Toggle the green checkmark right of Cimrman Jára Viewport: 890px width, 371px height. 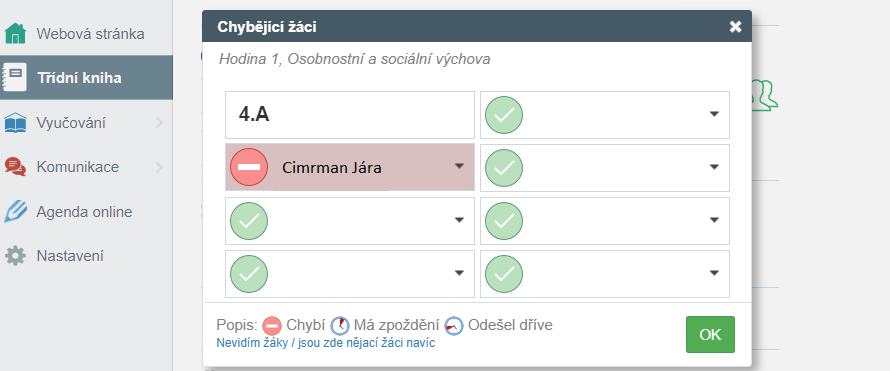click(x=504, y=167)
